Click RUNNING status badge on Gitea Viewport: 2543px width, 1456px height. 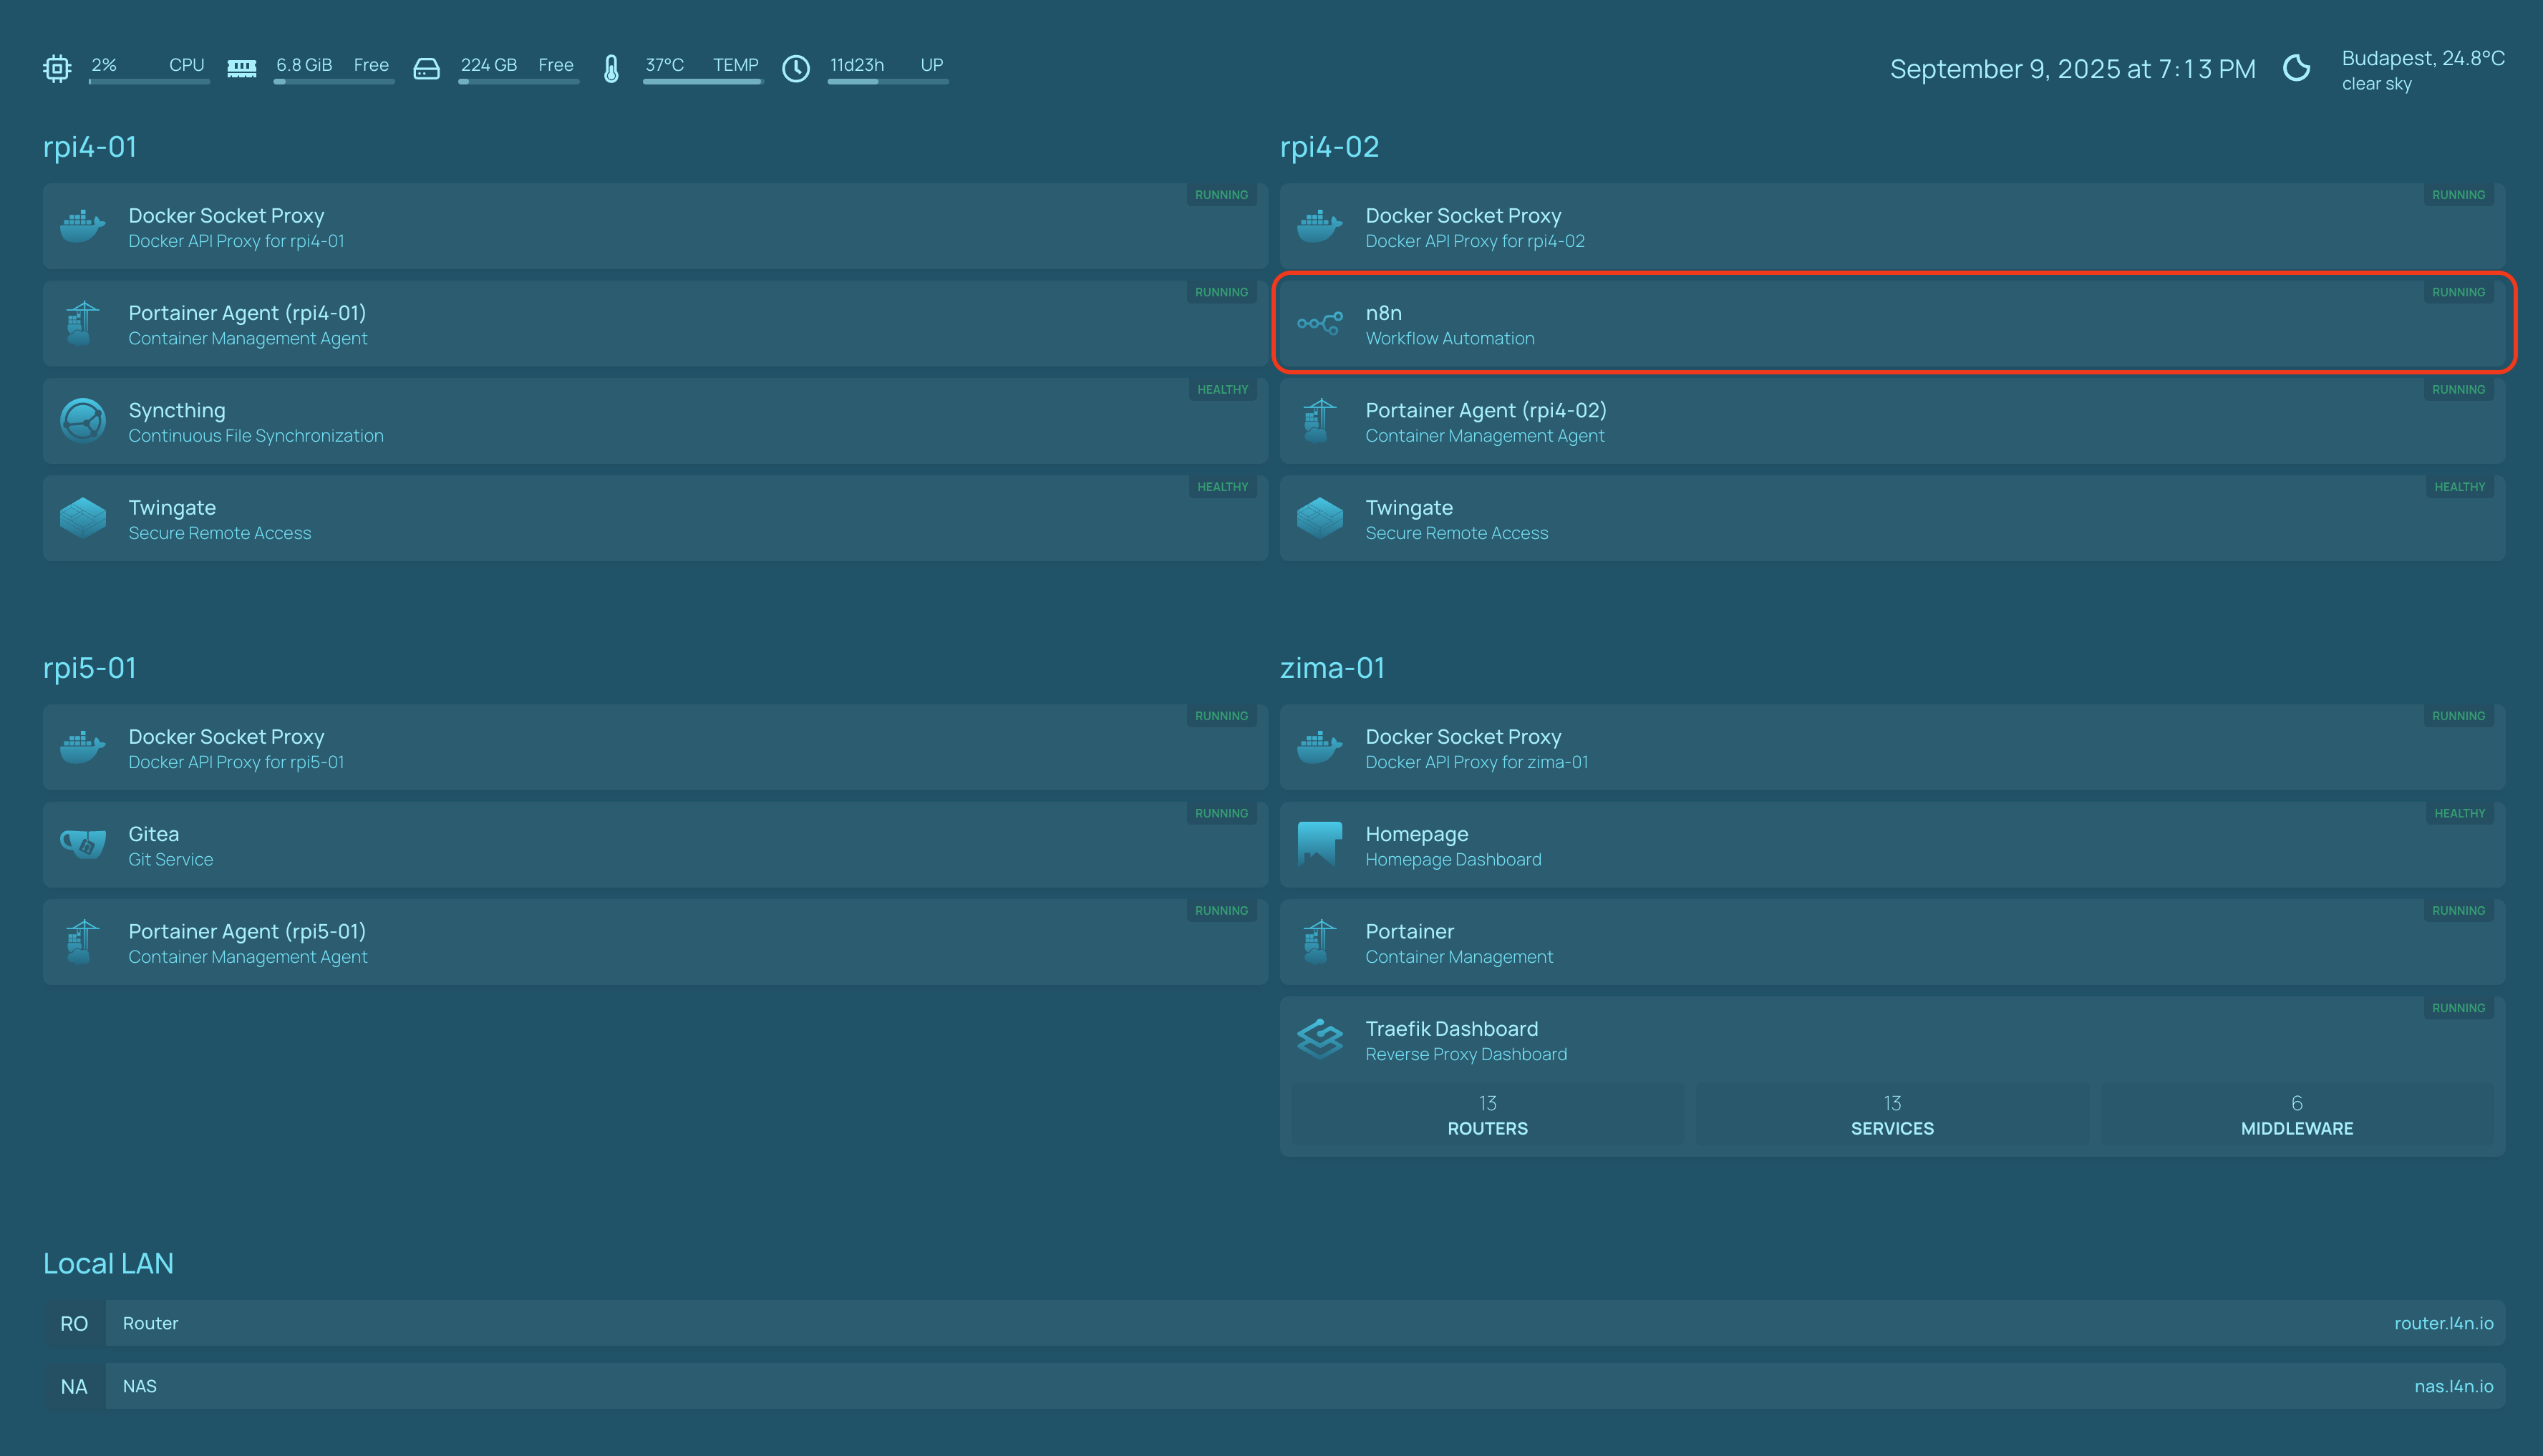tap(1221, 813)
